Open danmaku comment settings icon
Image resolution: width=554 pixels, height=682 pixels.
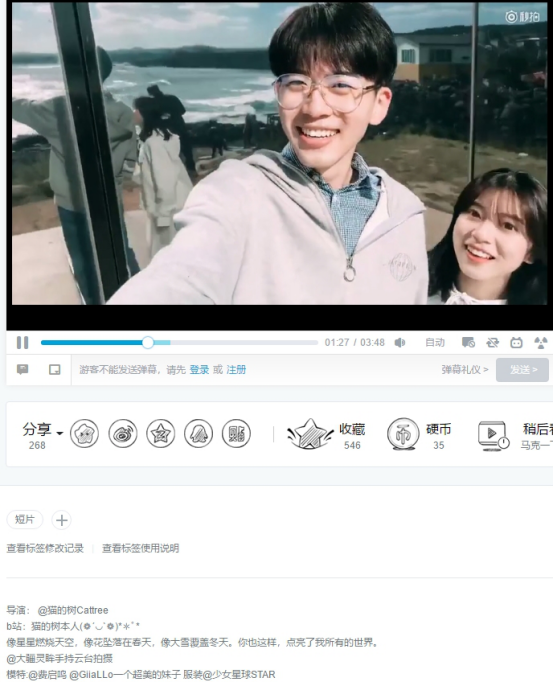click(x=22, y=370)
